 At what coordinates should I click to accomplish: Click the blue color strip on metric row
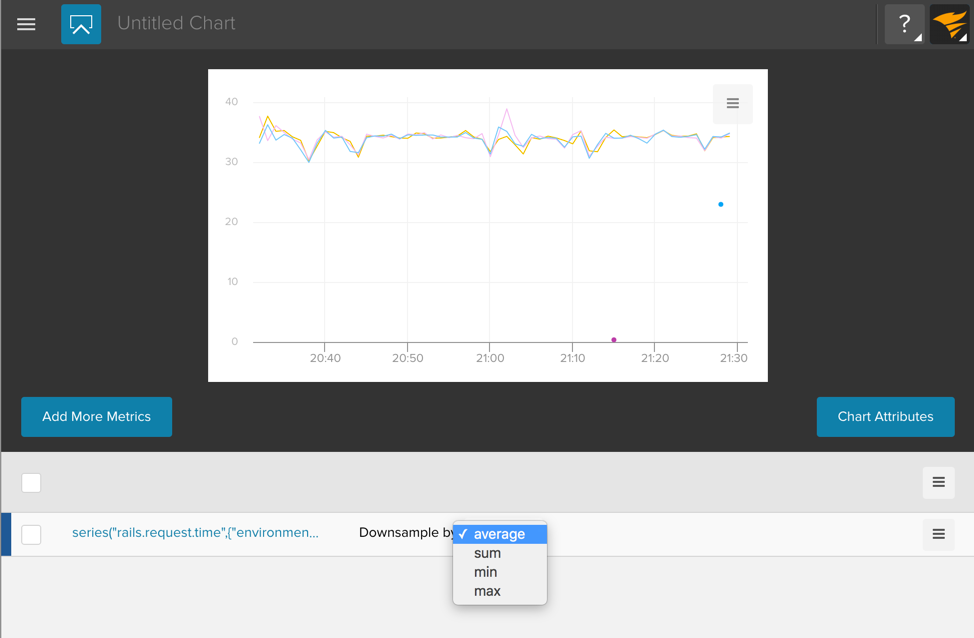[x=6, y=534]
